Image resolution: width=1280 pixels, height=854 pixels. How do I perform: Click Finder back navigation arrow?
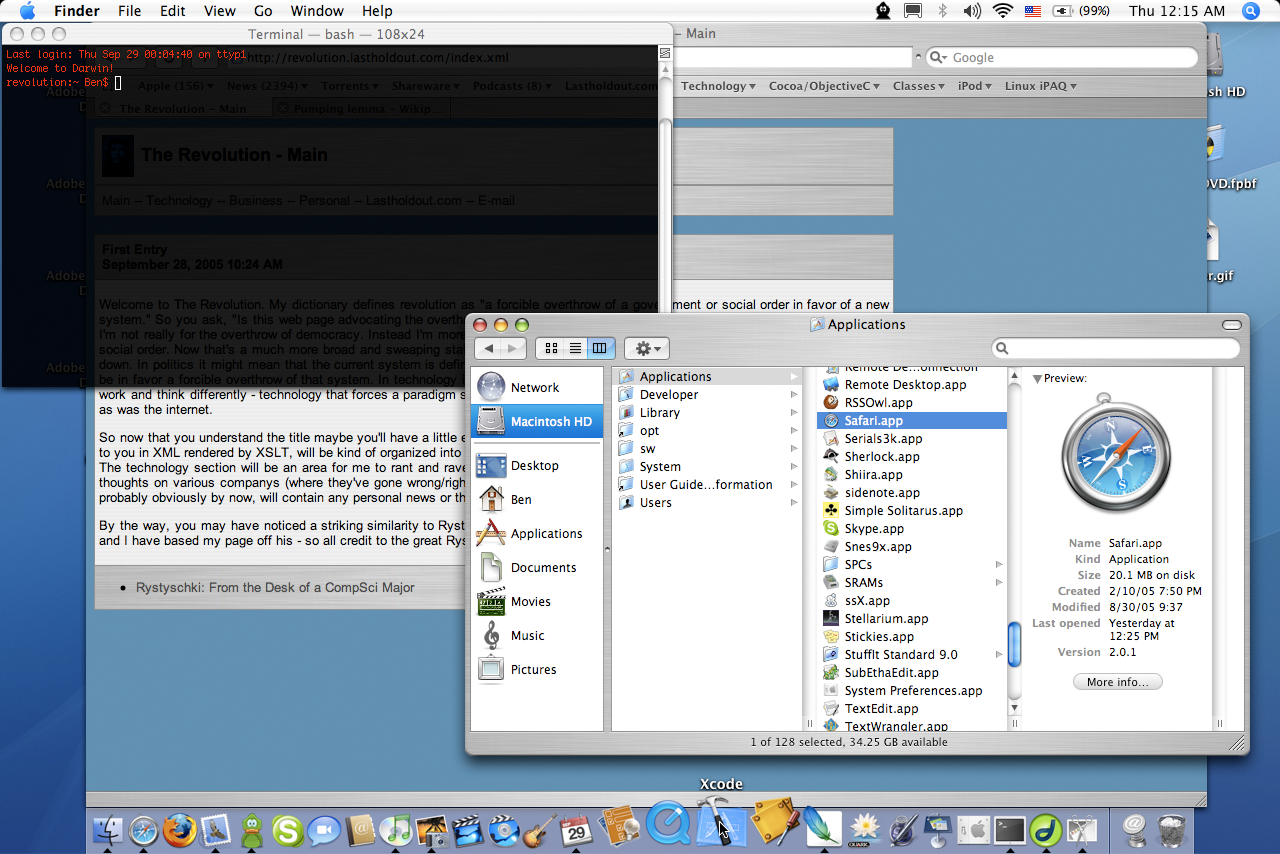487,348
